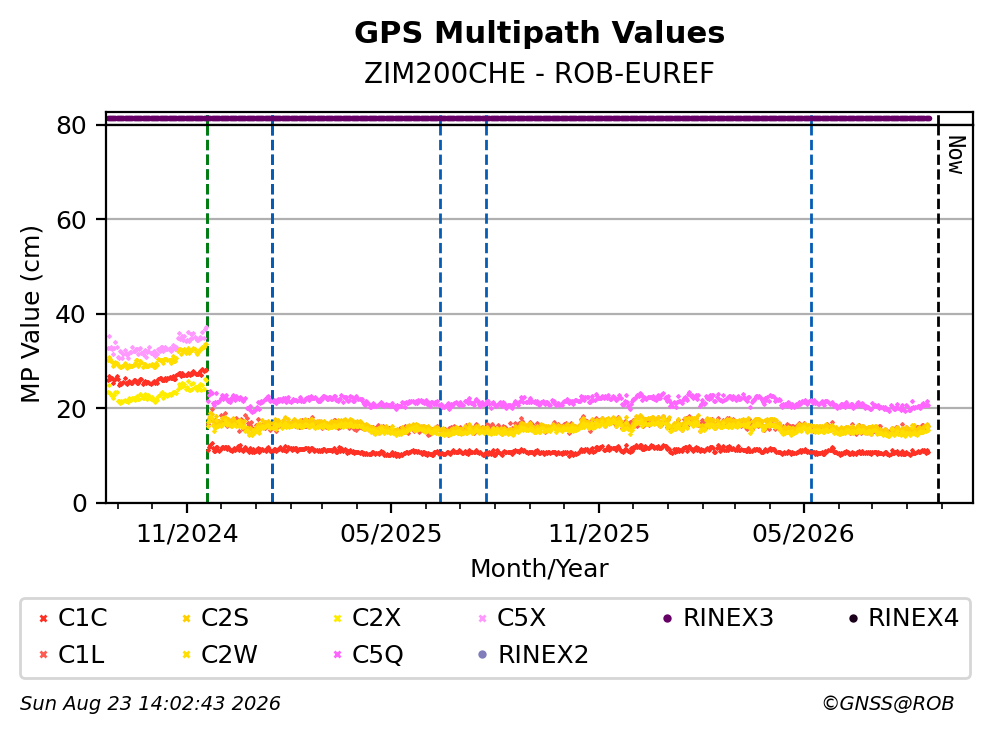The image size is (993, 734).
Task: Click the green dashed vertical line
Action: tap(208, 310)
